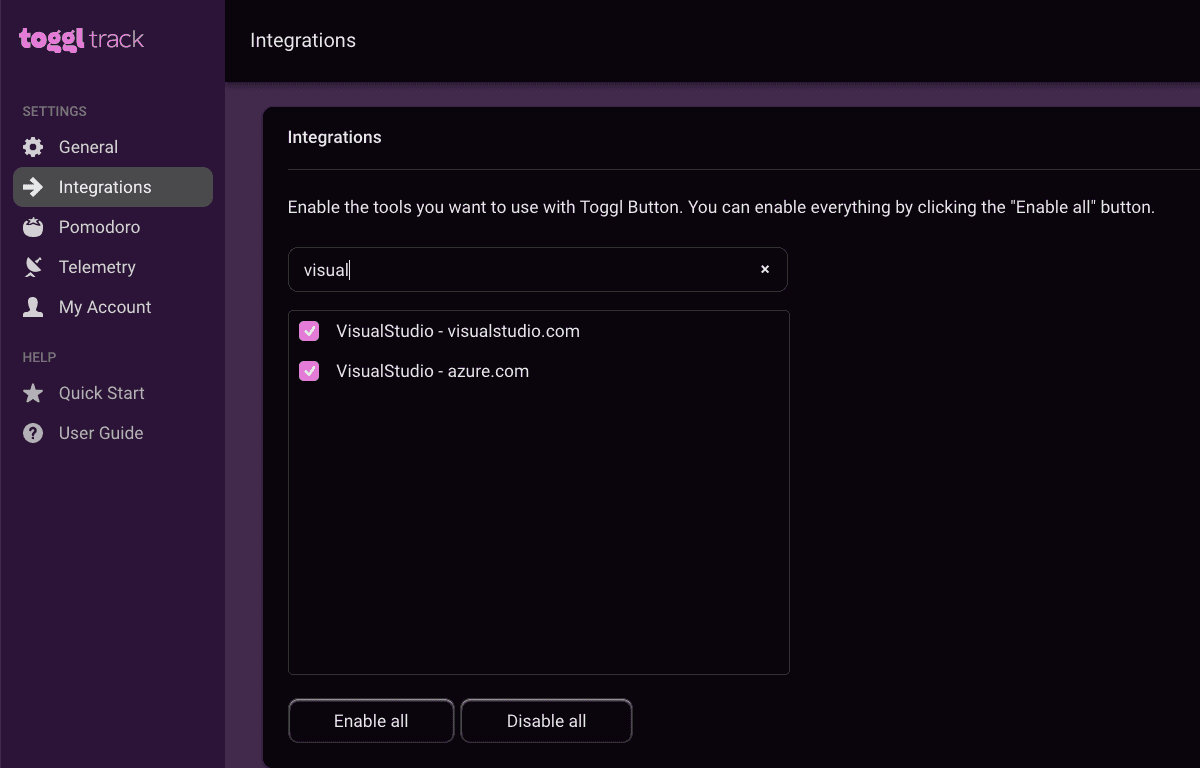Open My Account using the person icon
The height and width of the screenshot is (768, 1200).
33,306
